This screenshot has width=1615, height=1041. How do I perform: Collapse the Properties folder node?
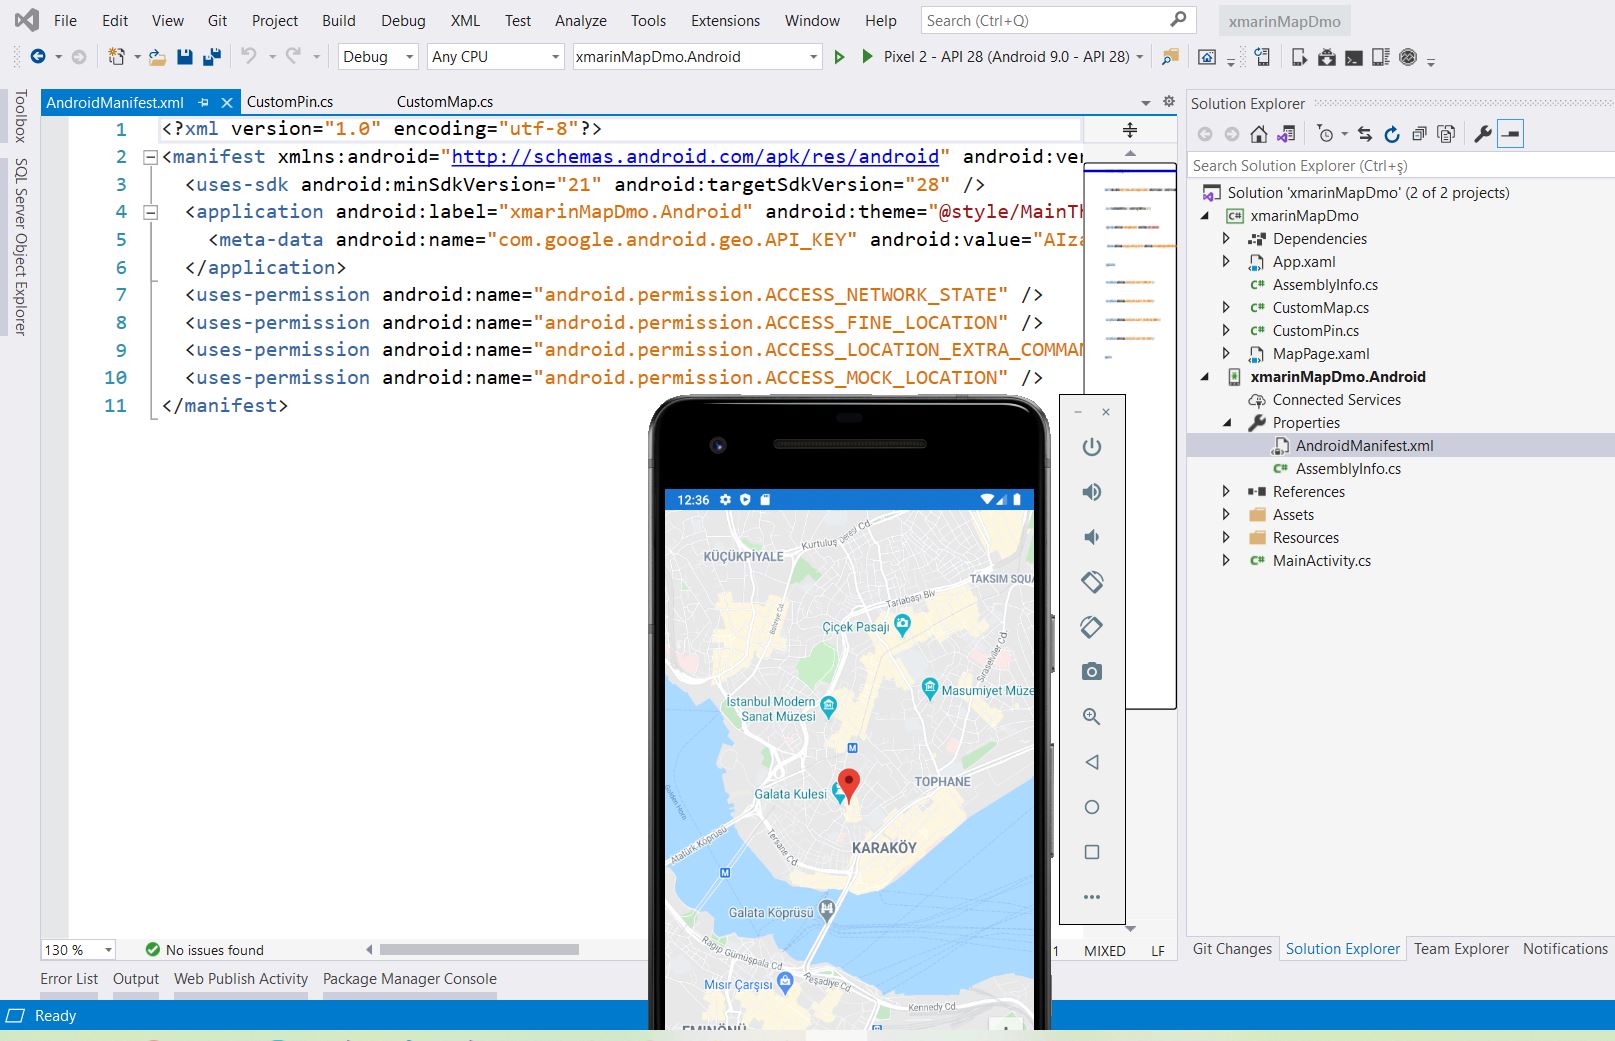pyautogui.click(x=1226, y=423)
